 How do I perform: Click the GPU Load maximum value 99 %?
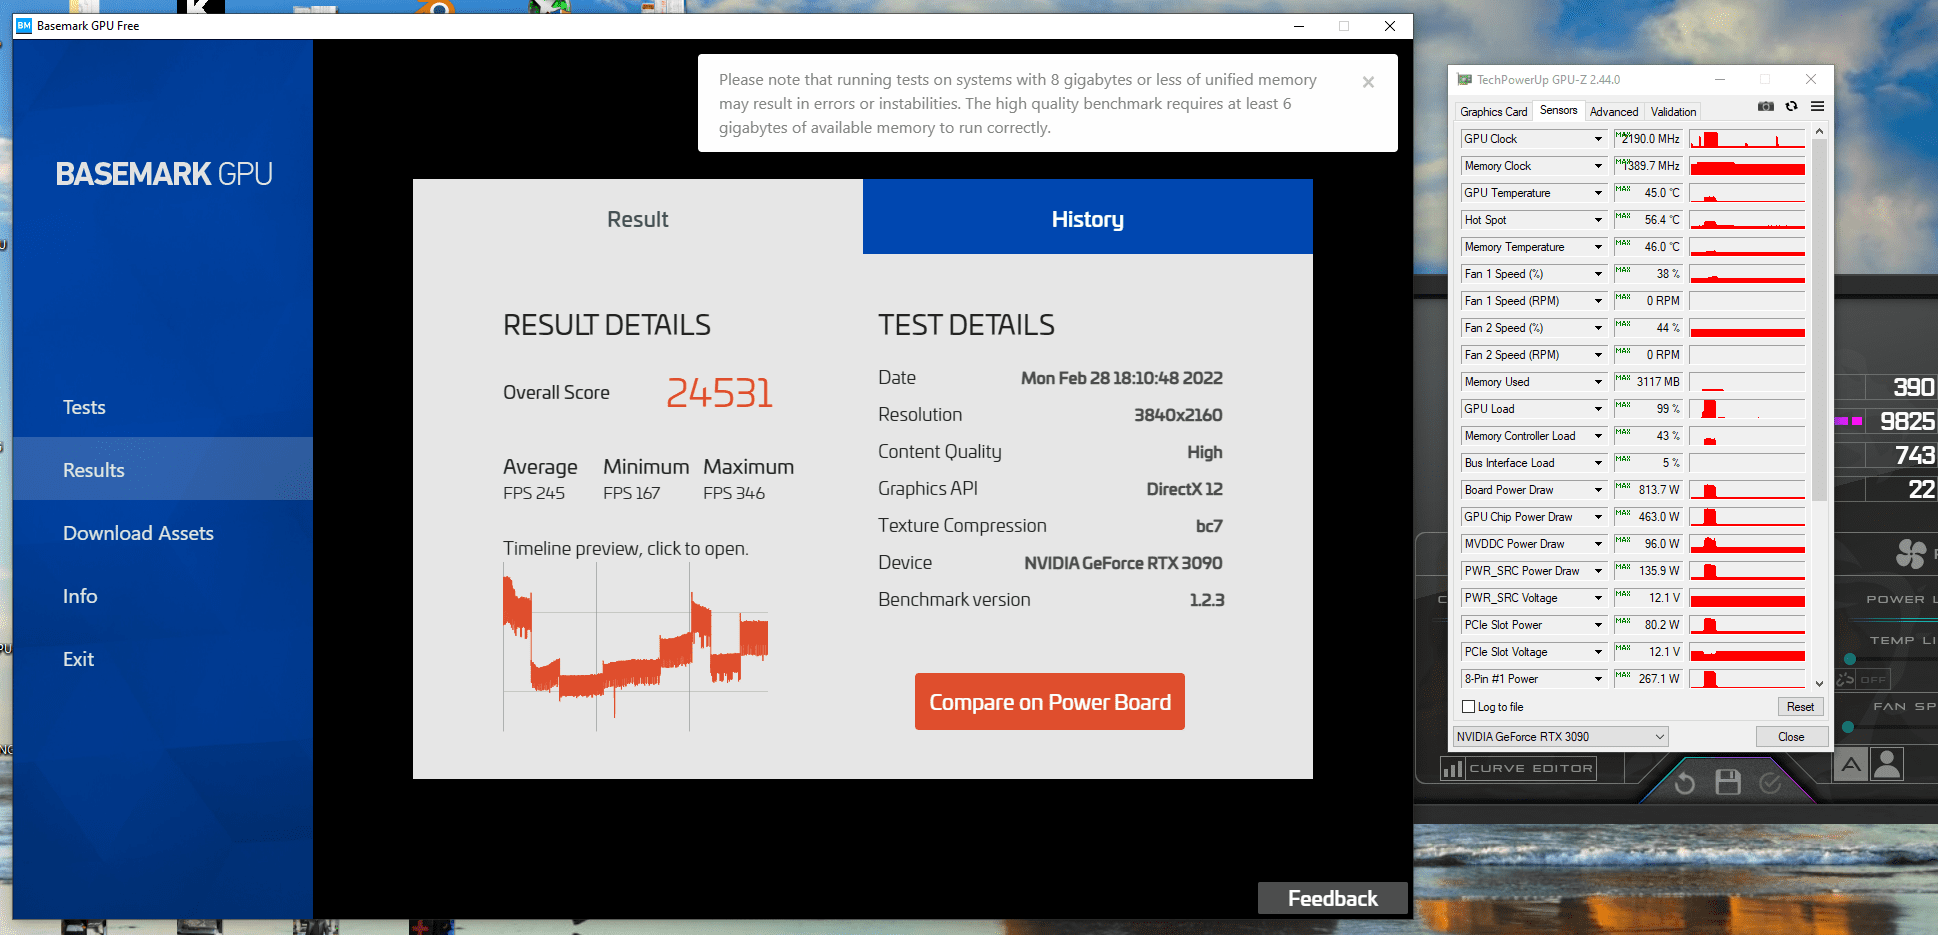(x=1668, y=409)
